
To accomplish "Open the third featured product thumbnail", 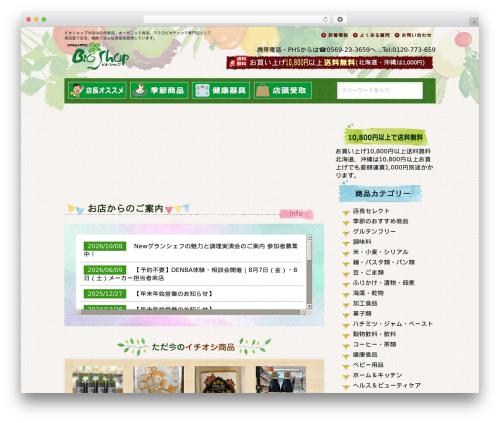I will click(x=220, y=379).
